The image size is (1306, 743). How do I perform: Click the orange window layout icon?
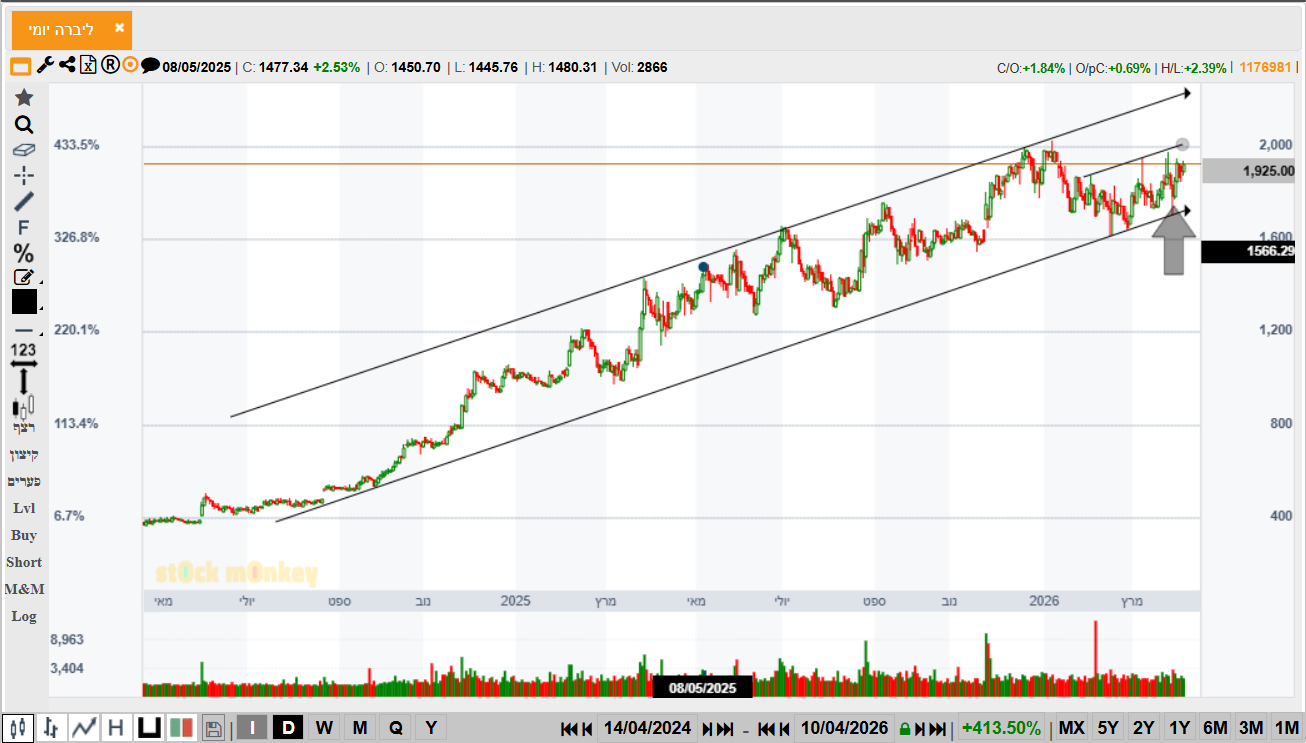(21, 67)
